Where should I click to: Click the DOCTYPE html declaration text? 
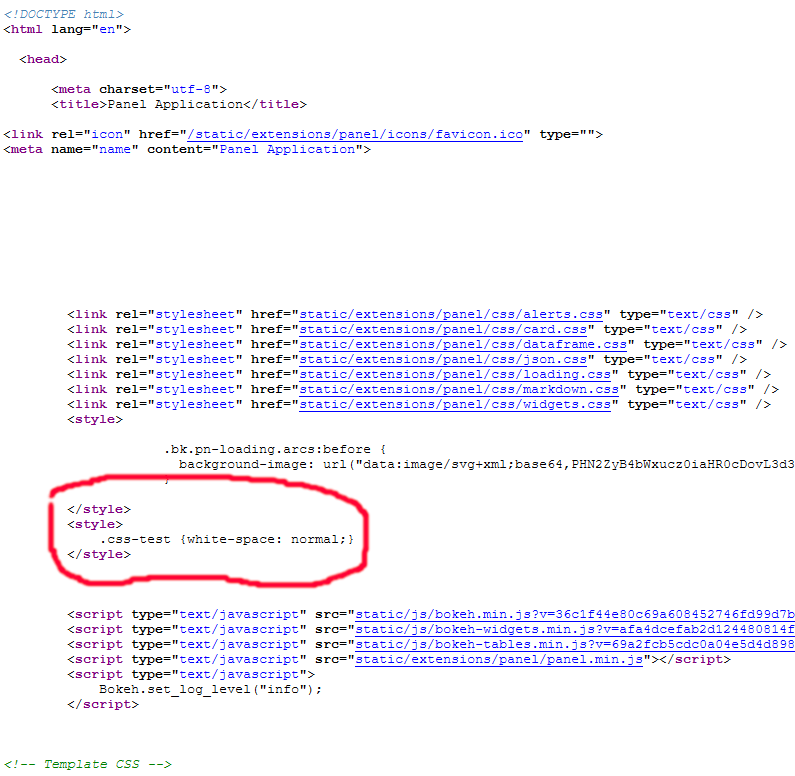click(63, 14)
